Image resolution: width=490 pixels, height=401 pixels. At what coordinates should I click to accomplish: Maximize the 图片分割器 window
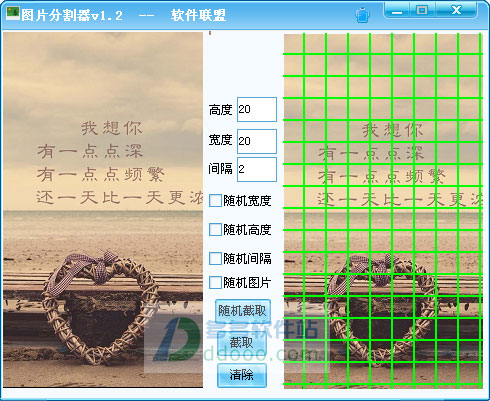tap(422, 10)
